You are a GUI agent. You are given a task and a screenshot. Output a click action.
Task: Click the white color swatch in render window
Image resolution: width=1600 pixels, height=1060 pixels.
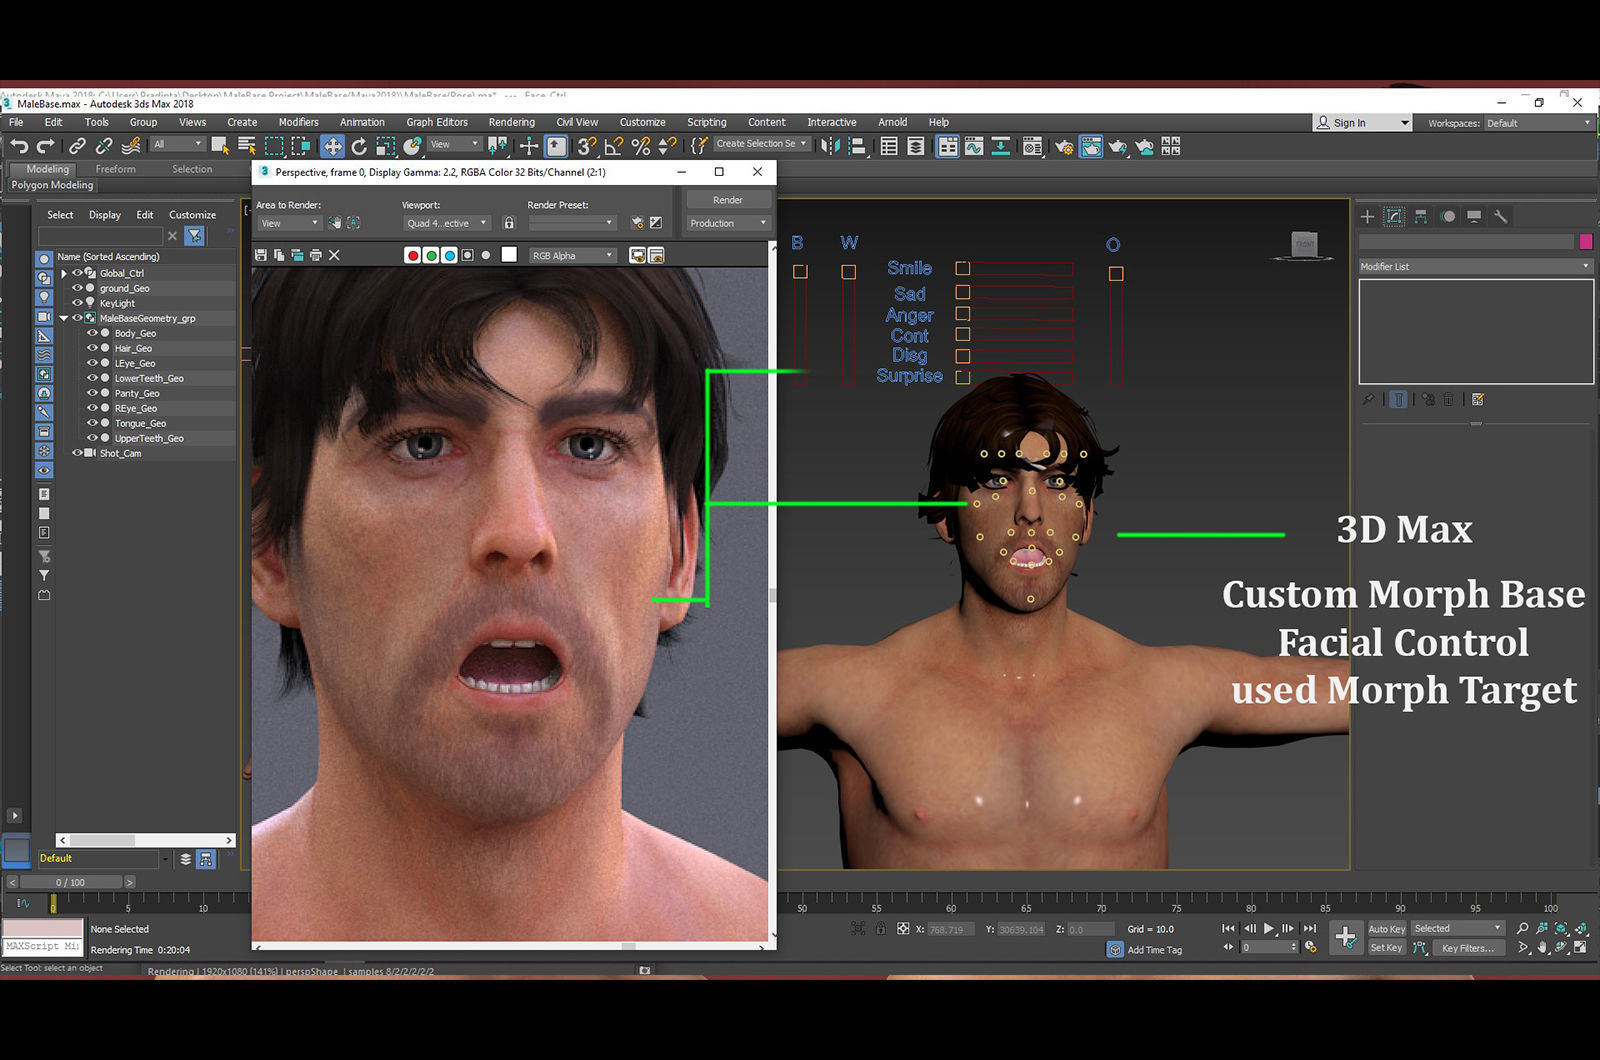509,255
